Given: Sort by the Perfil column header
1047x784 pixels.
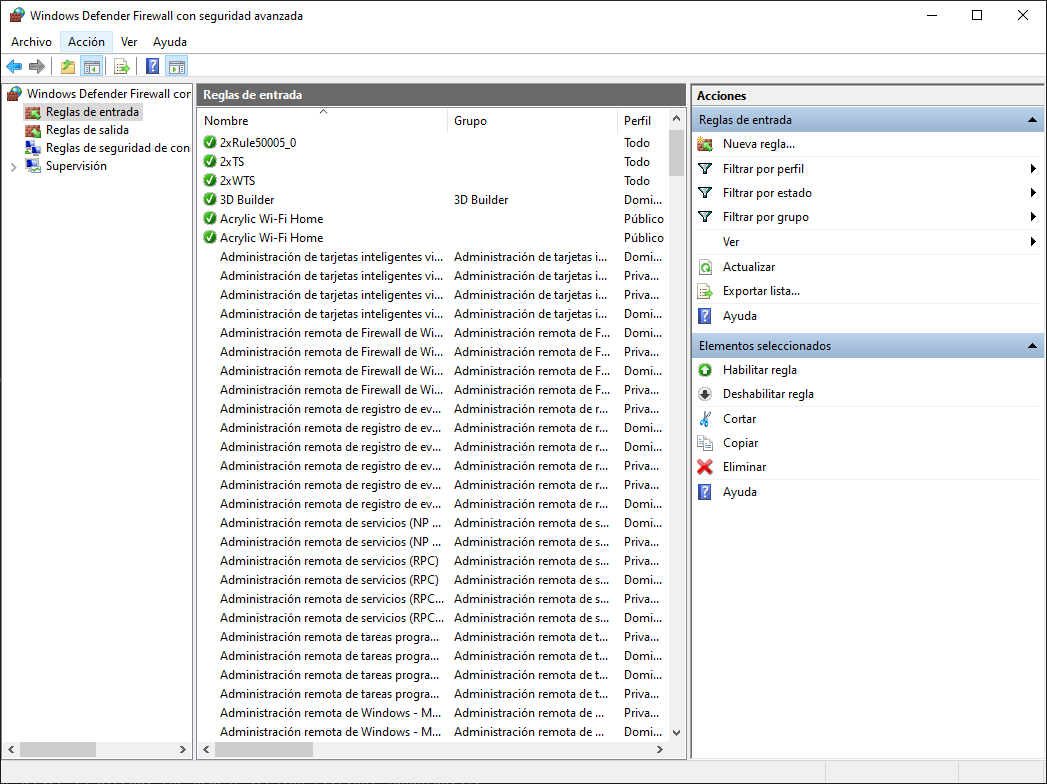Looking at the screenshot, I should pos(642,121).
